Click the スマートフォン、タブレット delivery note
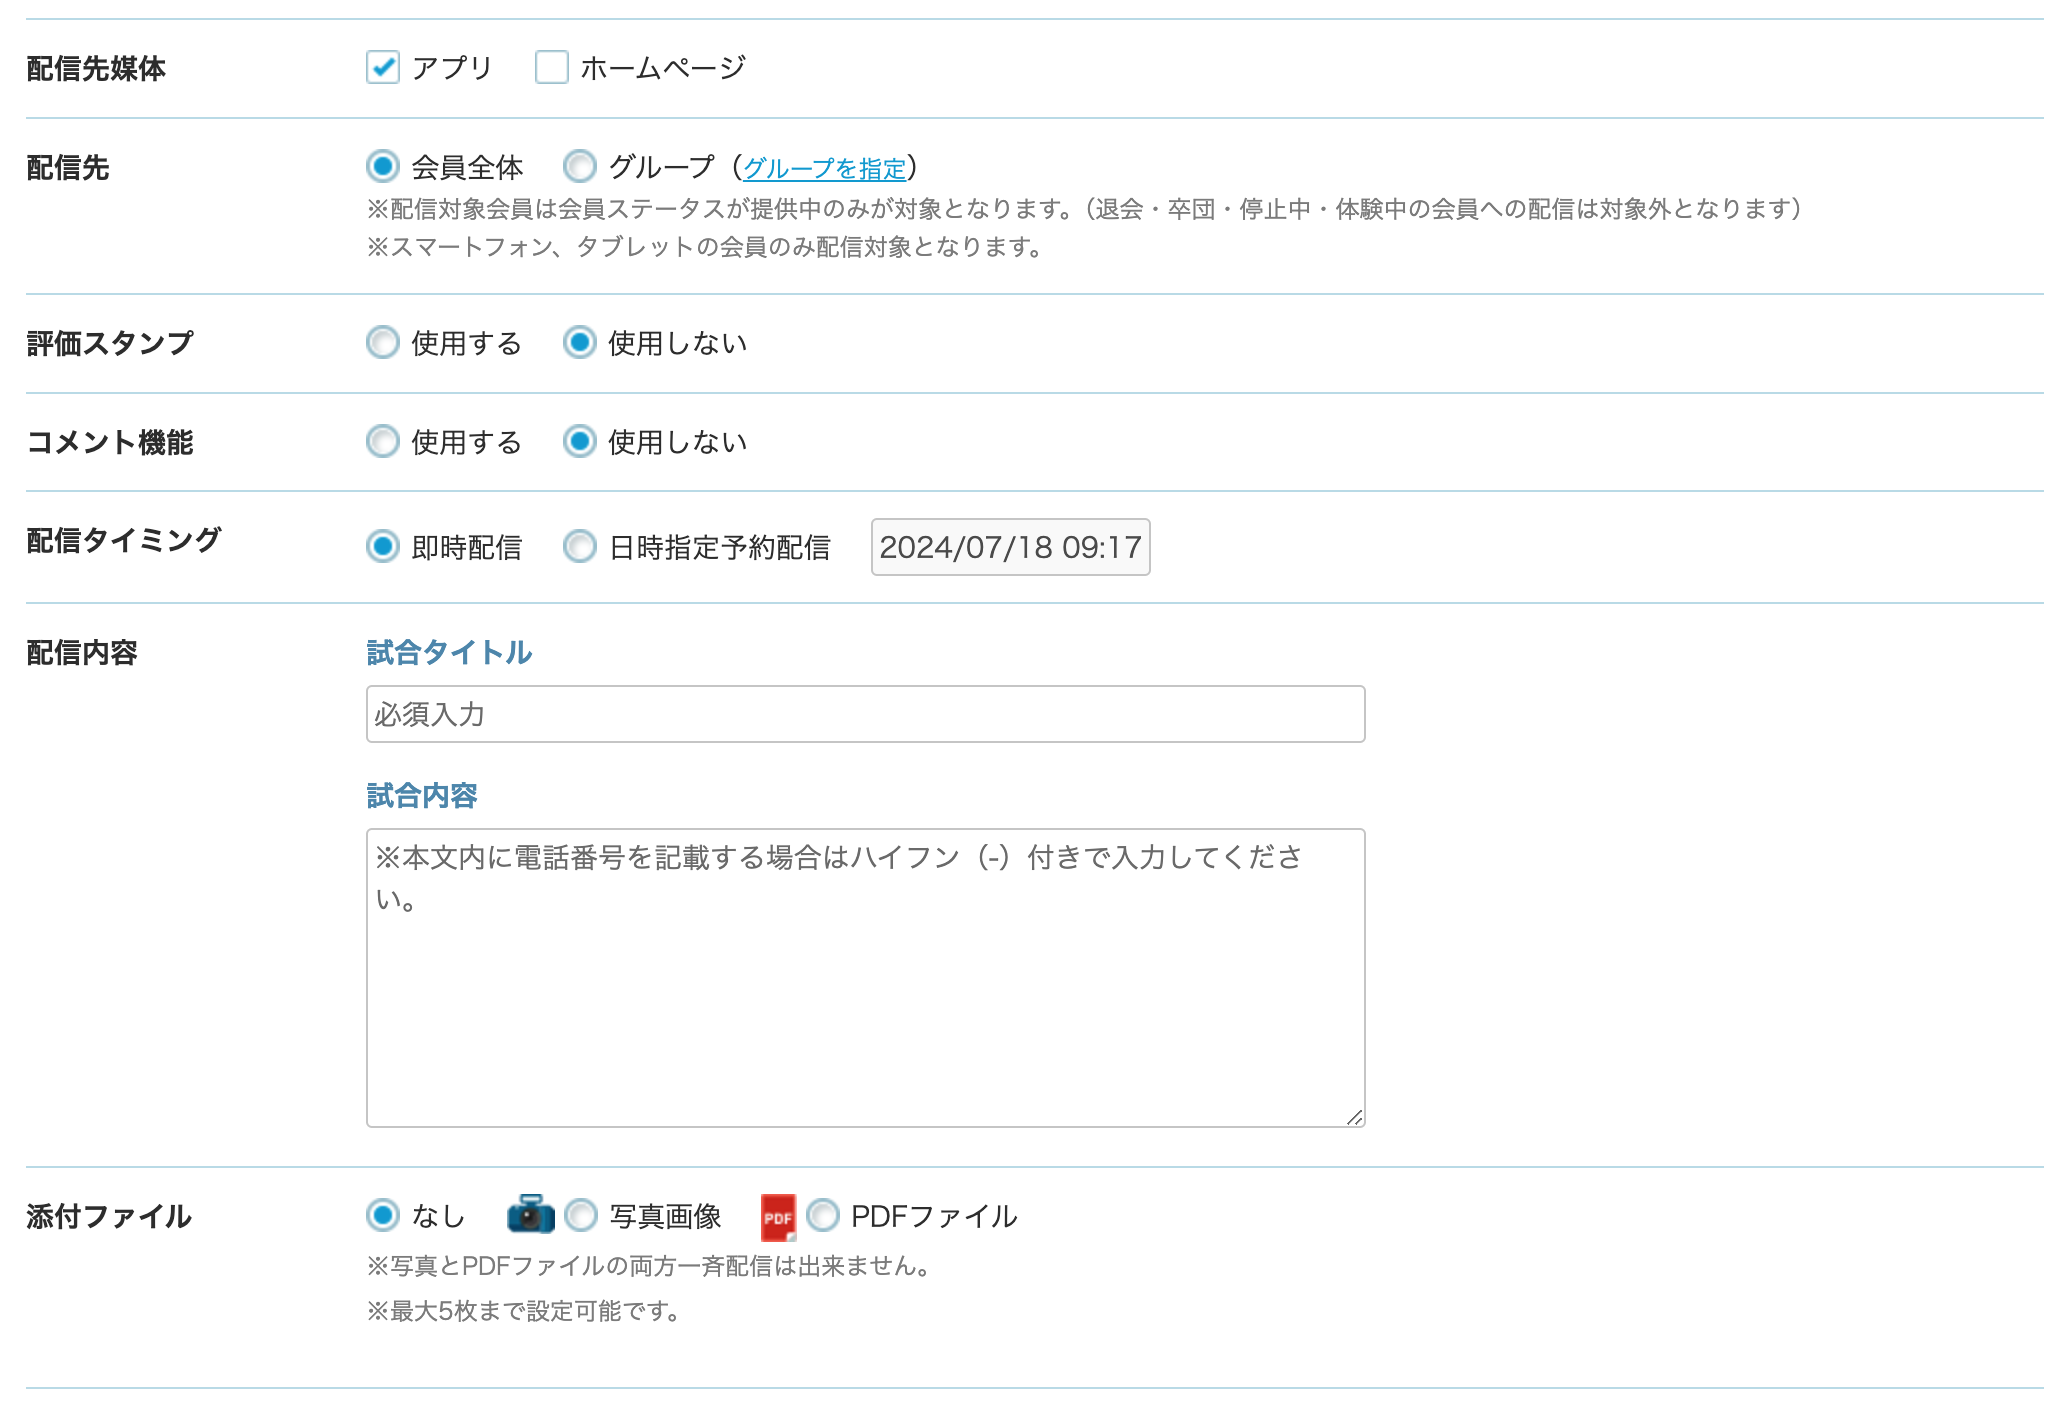Viewport: 2066px width, 1406px height. (x=705, y=247)
